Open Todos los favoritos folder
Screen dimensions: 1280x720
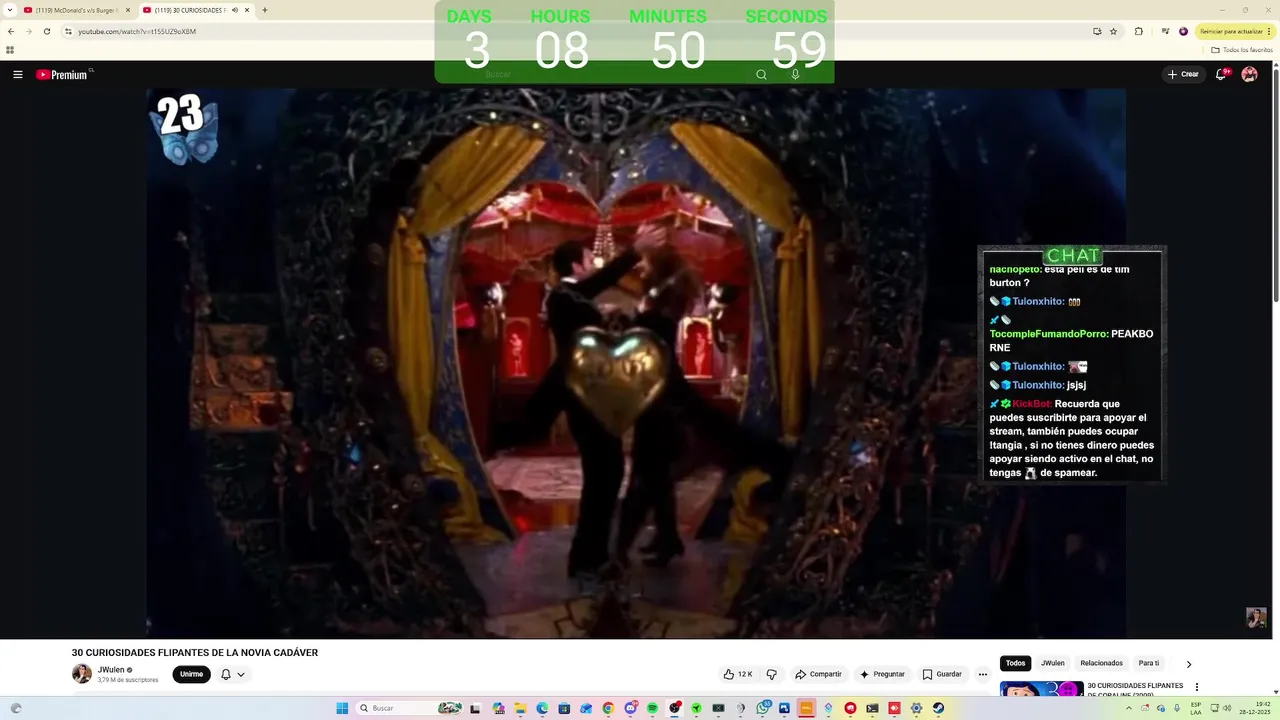[x=1242, y=50]
